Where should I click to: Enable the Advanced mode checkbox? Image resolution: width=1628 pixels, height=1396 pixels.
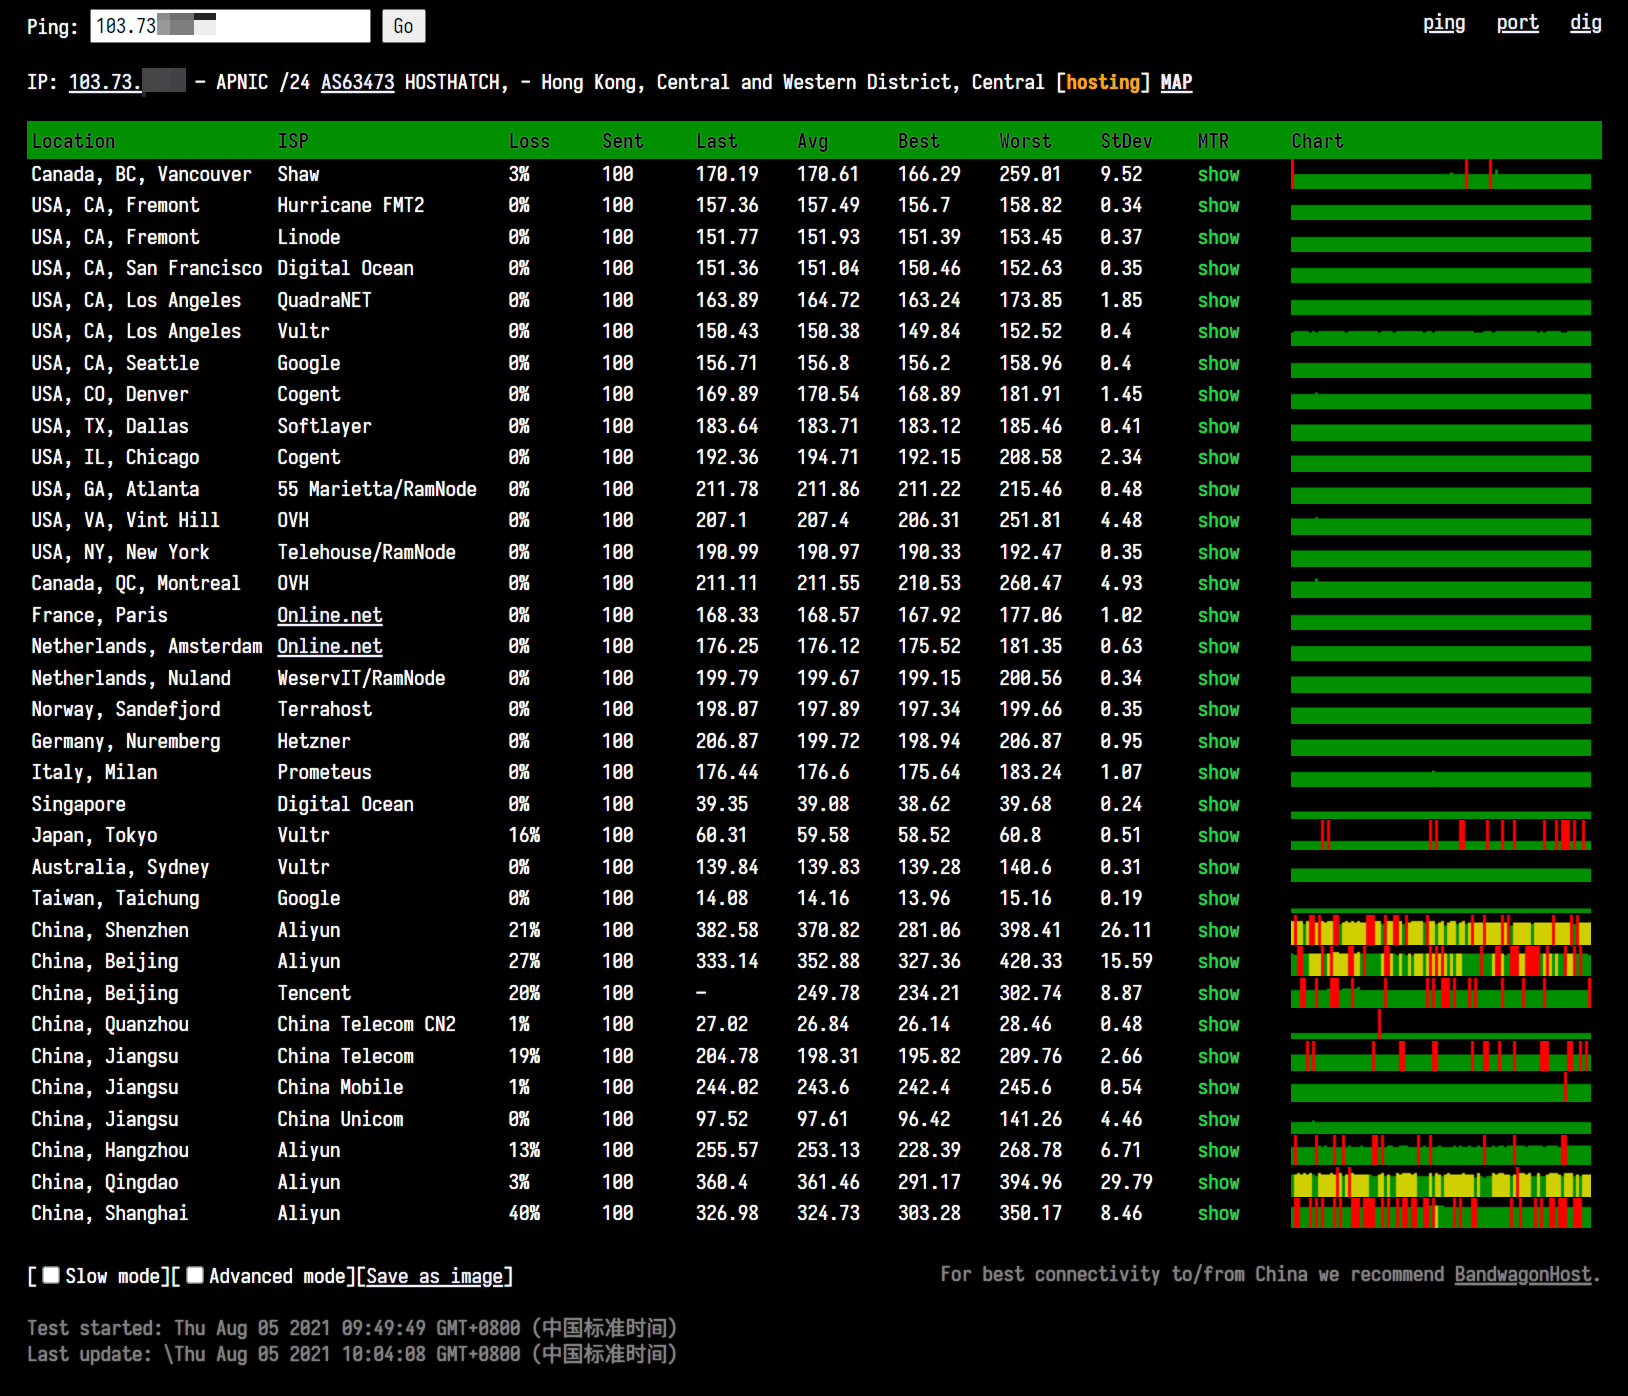[195, 1275]
